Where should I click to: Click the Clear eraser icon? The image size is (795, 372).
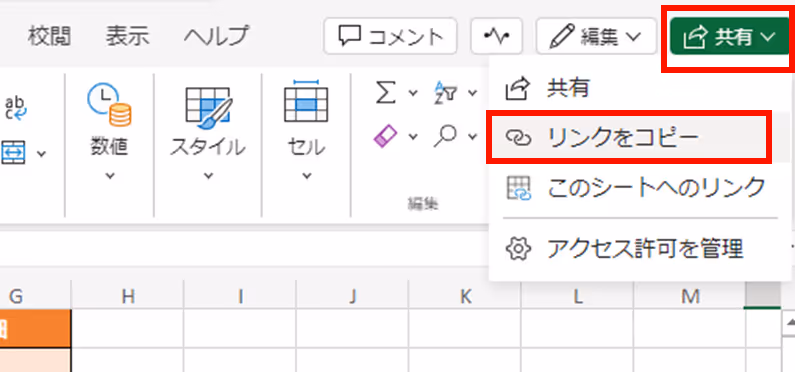tap(385, 136)
